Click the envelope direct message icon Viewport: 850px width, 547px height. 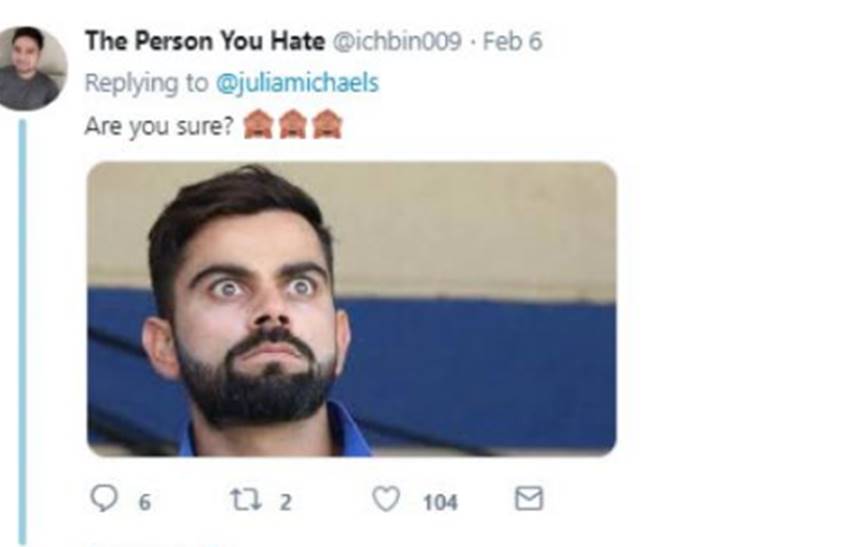pyautogui.click(x=528, y=499)
